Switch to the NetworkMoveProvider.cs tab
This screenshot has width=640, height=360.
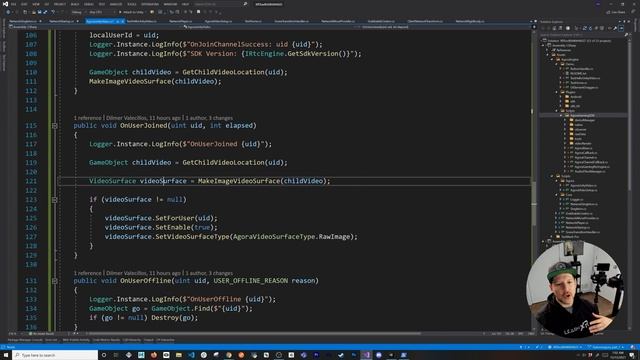pos(338,21)
